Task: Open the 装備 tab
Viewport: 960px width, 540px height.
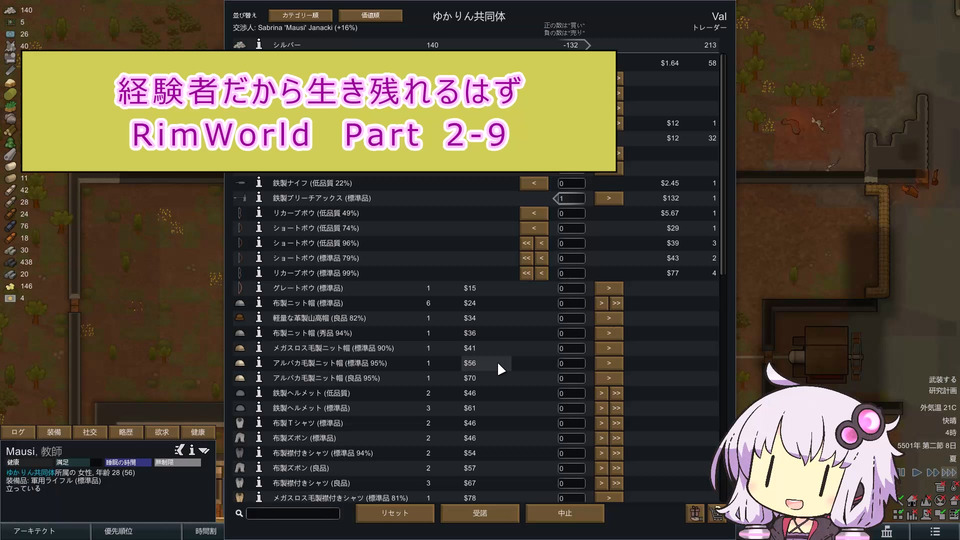Action: click(54, 432)
